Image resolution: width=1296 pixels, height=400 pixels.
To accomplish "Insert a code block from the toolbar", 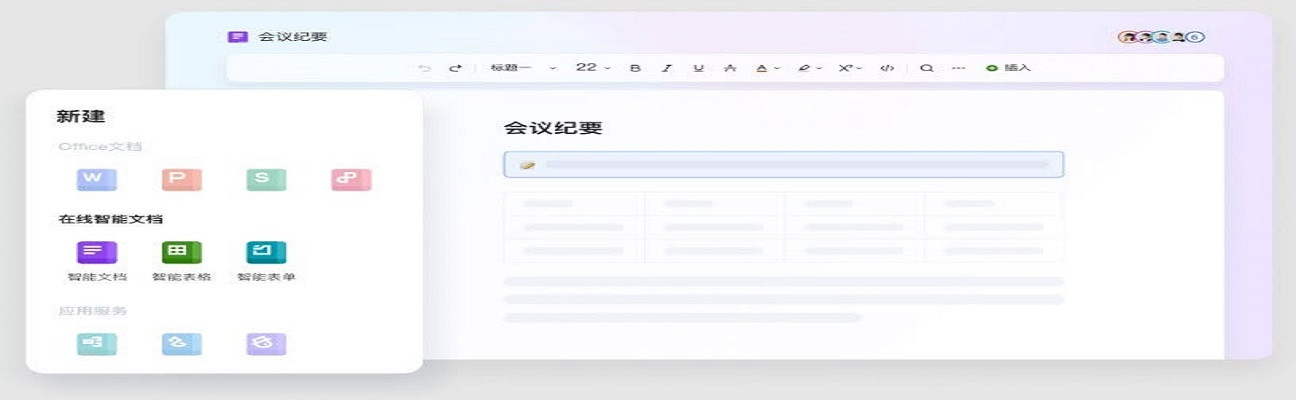I will 886,68.
